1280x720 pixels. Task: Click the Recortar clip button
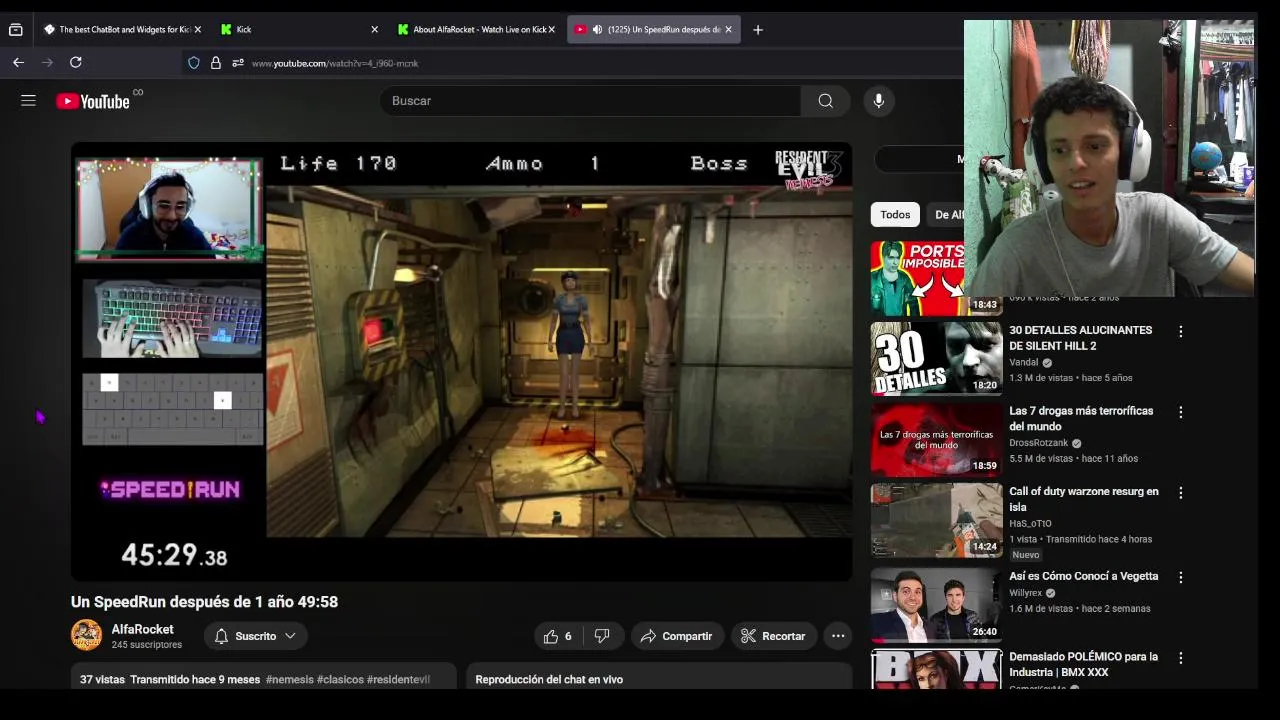(773, 636)
